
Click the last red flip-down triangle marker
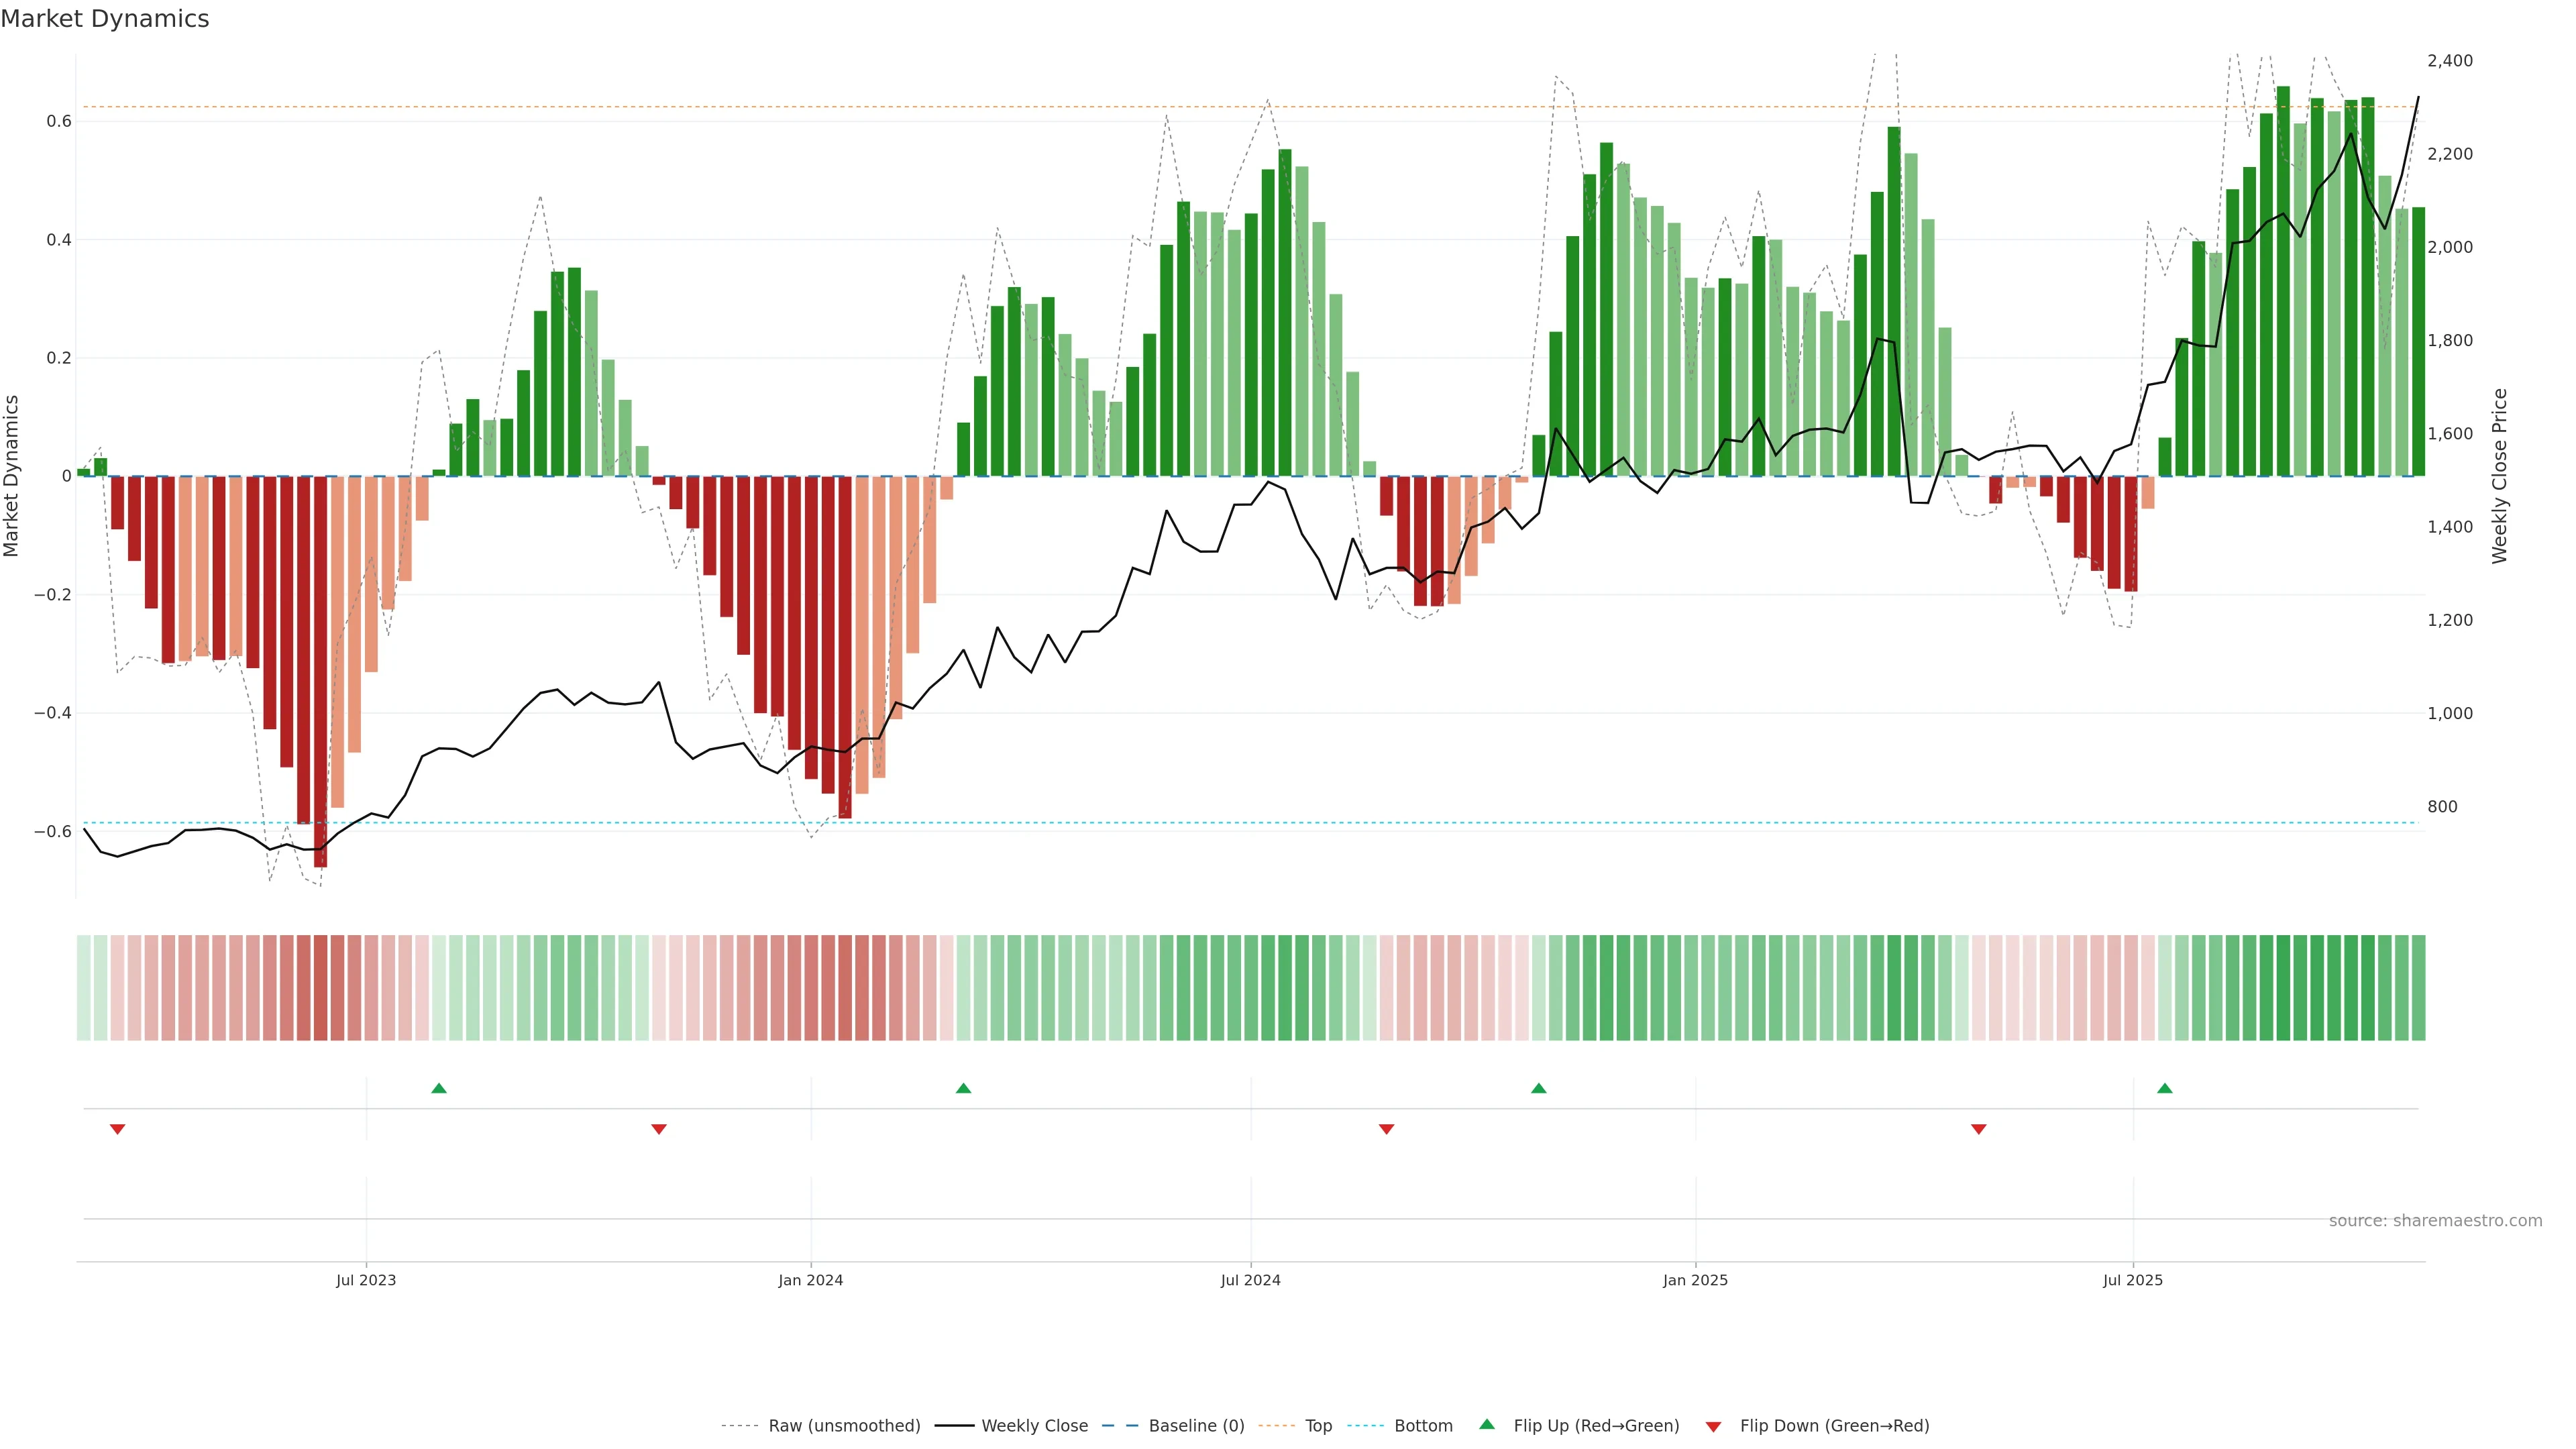[1978, 1129]
